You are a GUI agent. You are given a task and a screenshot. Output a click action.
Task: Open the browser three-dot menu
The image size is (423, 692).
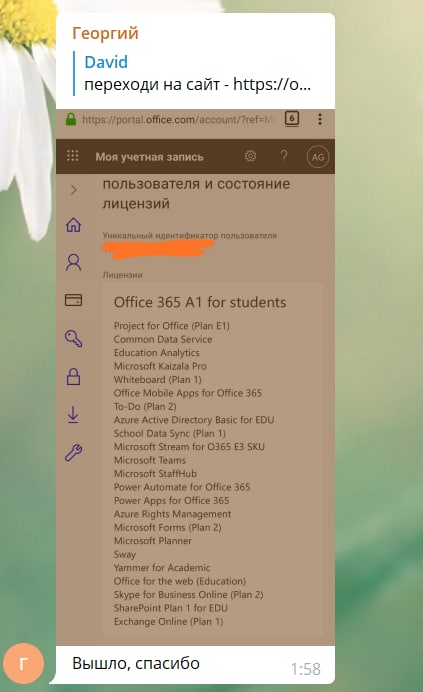click(x=320, y=119)
